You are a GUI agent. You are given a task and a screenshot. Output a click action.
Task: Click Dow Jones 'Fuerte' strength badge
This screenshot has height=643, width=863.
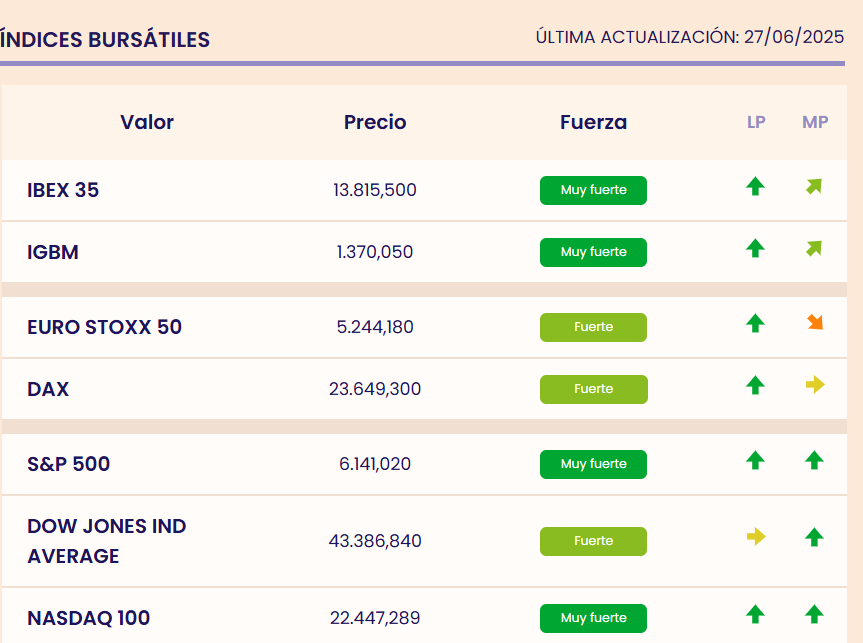pos(593,541)
